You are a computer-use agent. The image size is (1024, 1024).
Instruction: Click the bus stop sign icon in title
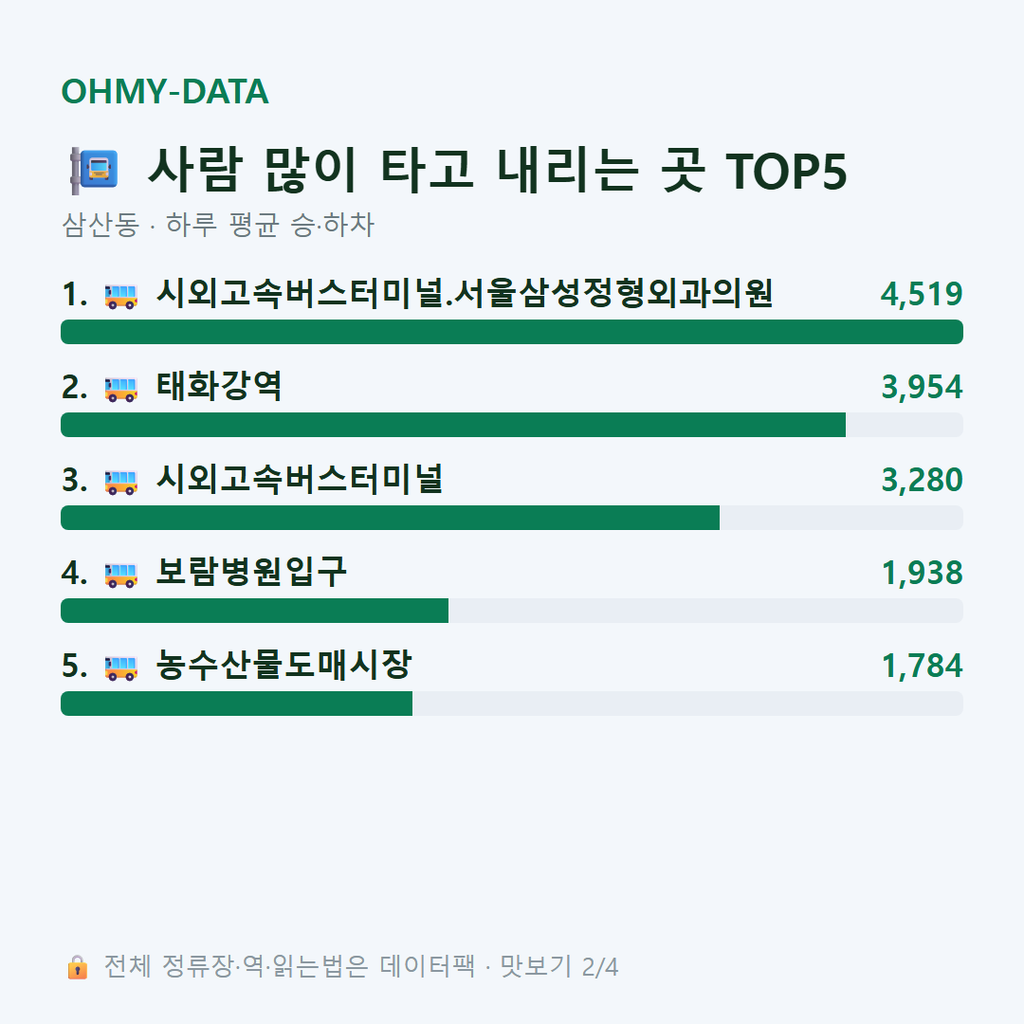click(x=94, y=171)
